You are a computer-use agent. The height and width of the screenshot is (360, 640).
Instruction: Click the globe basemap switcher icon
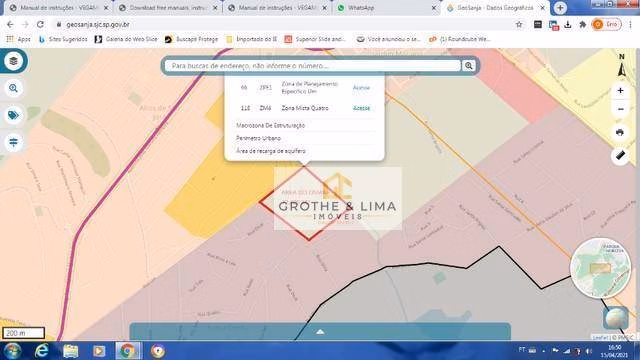(616, 318)
